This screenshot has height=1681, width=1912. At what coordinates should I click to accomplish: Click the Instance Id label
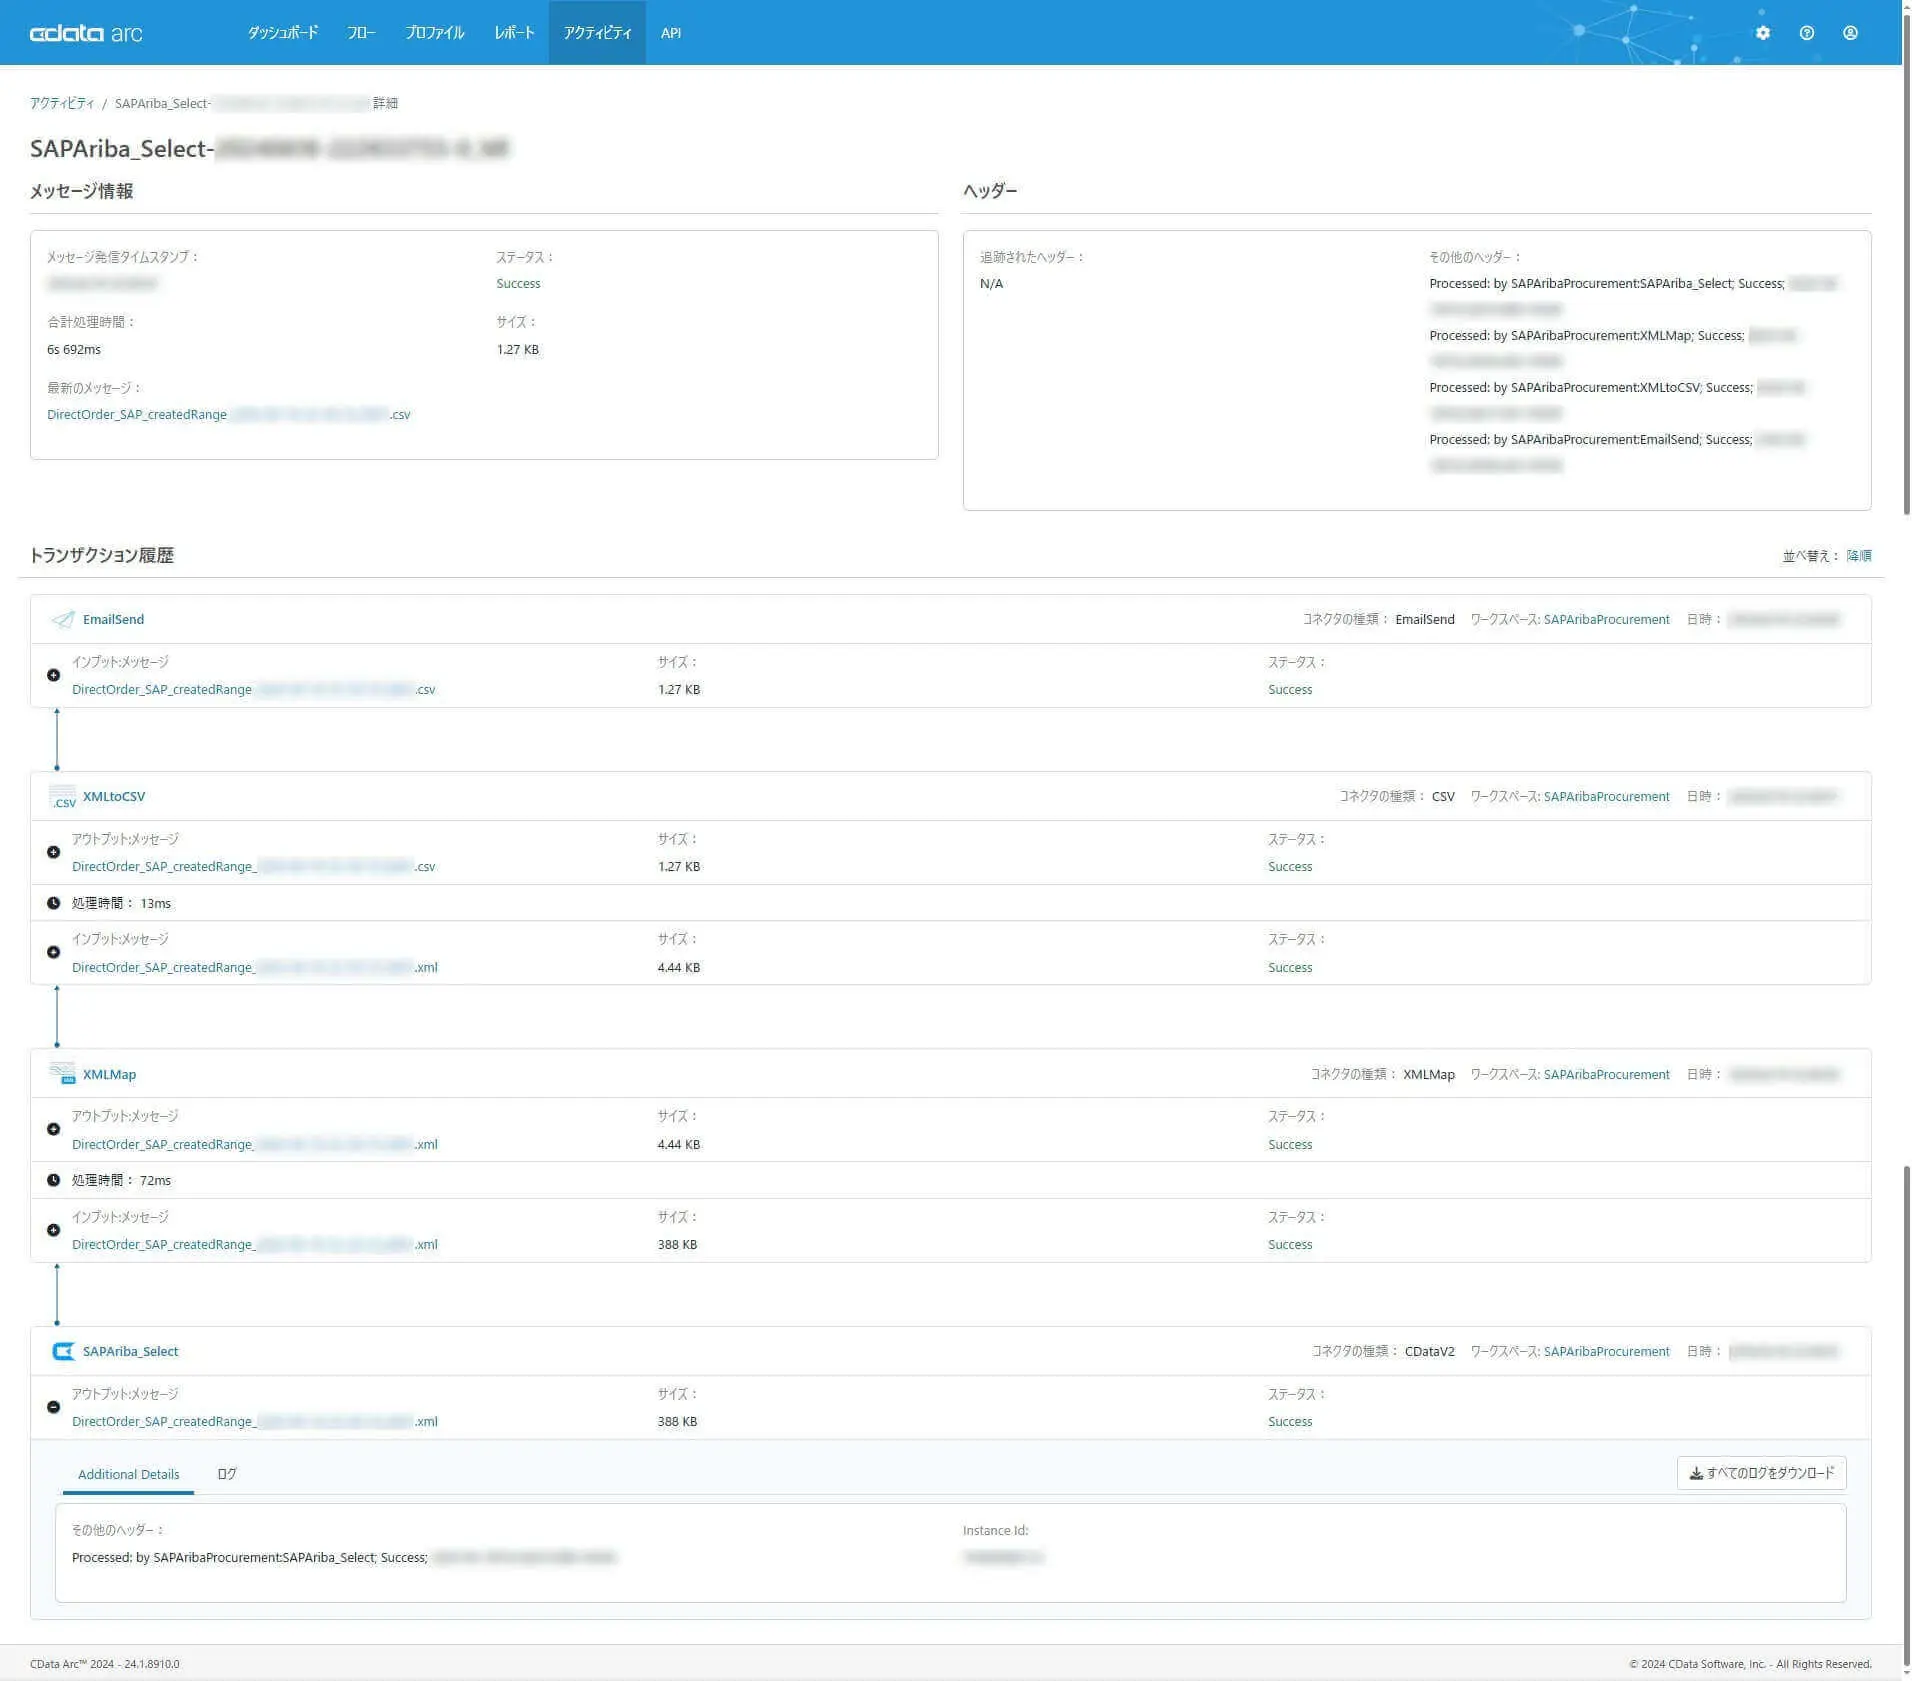[x=995, y=1531]
